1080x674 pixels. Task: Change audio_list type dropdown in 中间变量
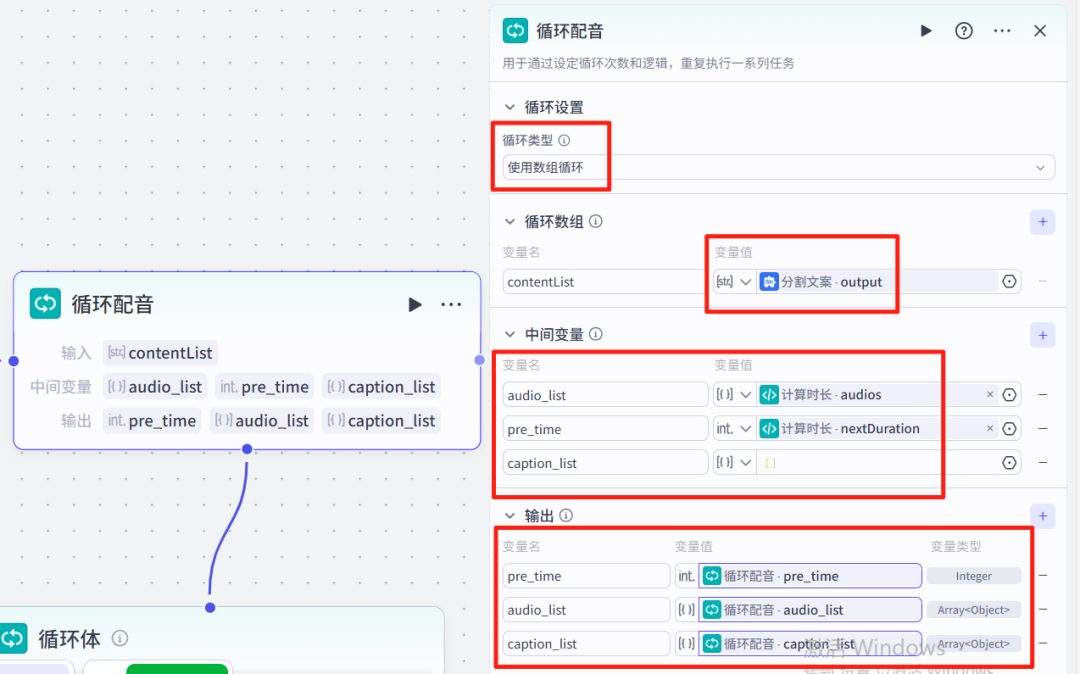coord(734,394)
